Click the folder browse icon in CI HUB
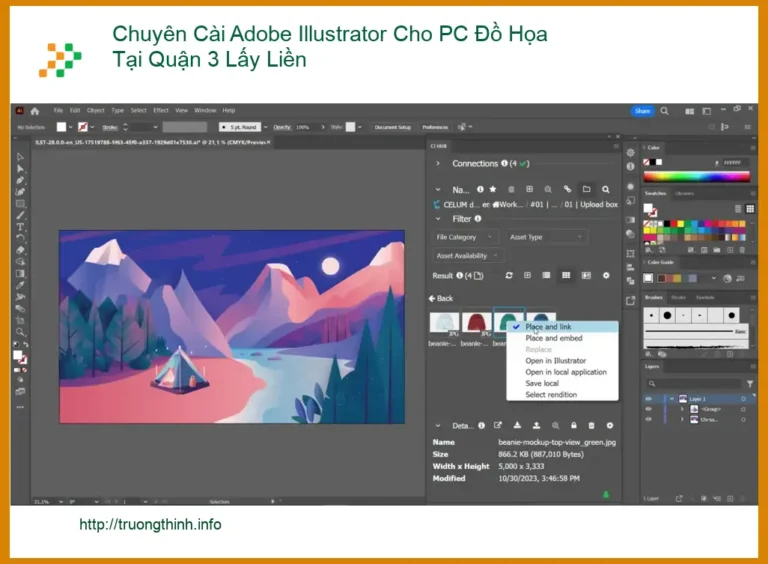The image size is (768, 564). [x=586, y=189]
